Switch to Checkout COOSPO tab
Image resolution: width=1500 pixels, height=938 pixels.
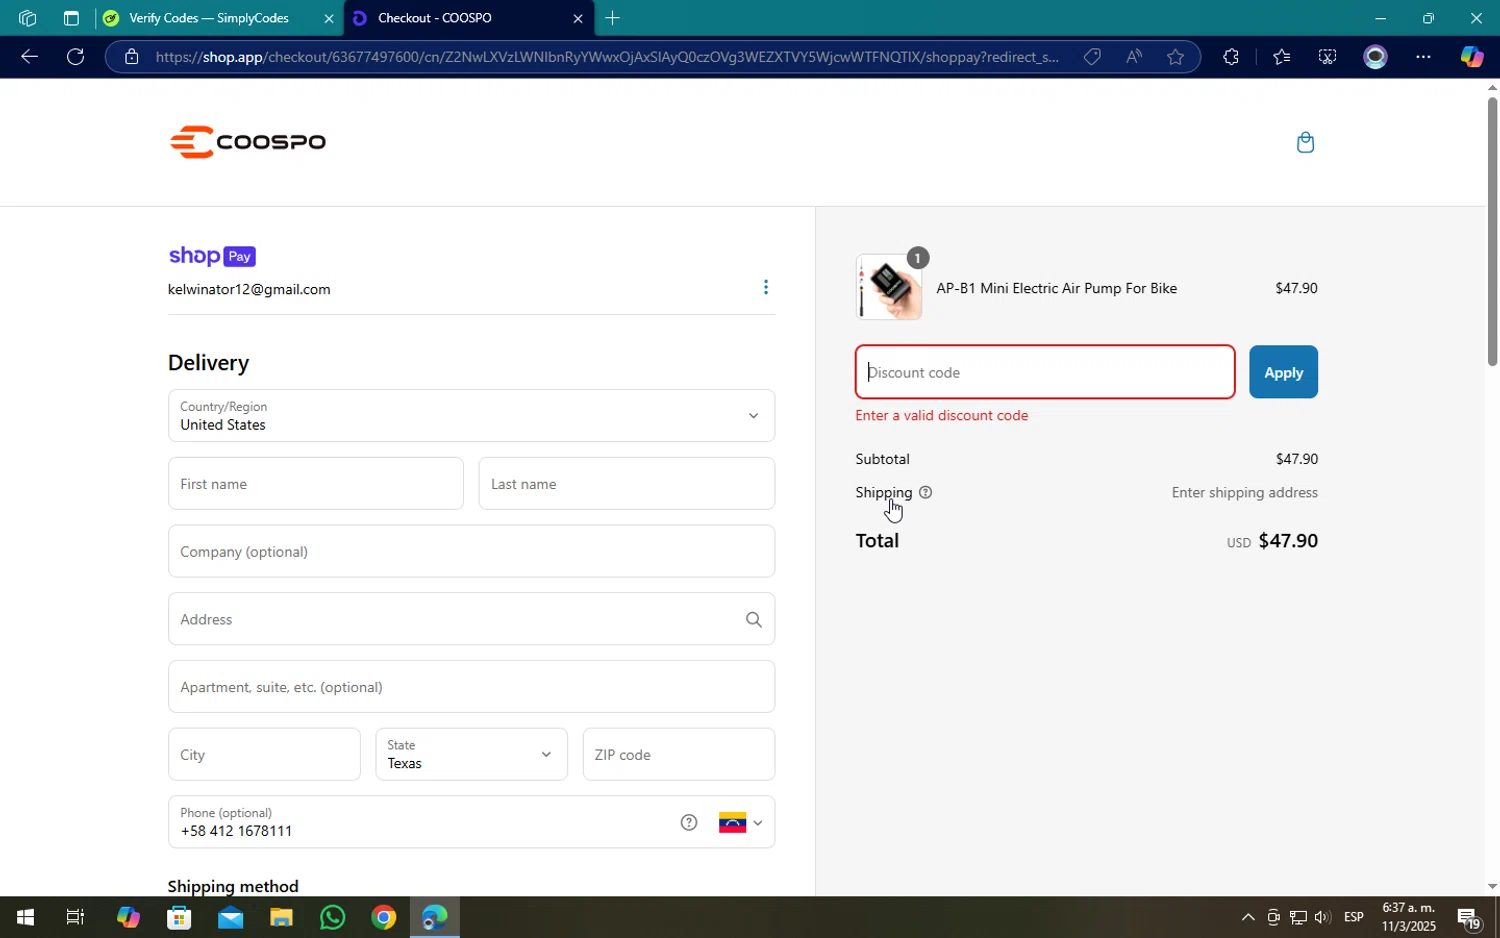(434, 18)
